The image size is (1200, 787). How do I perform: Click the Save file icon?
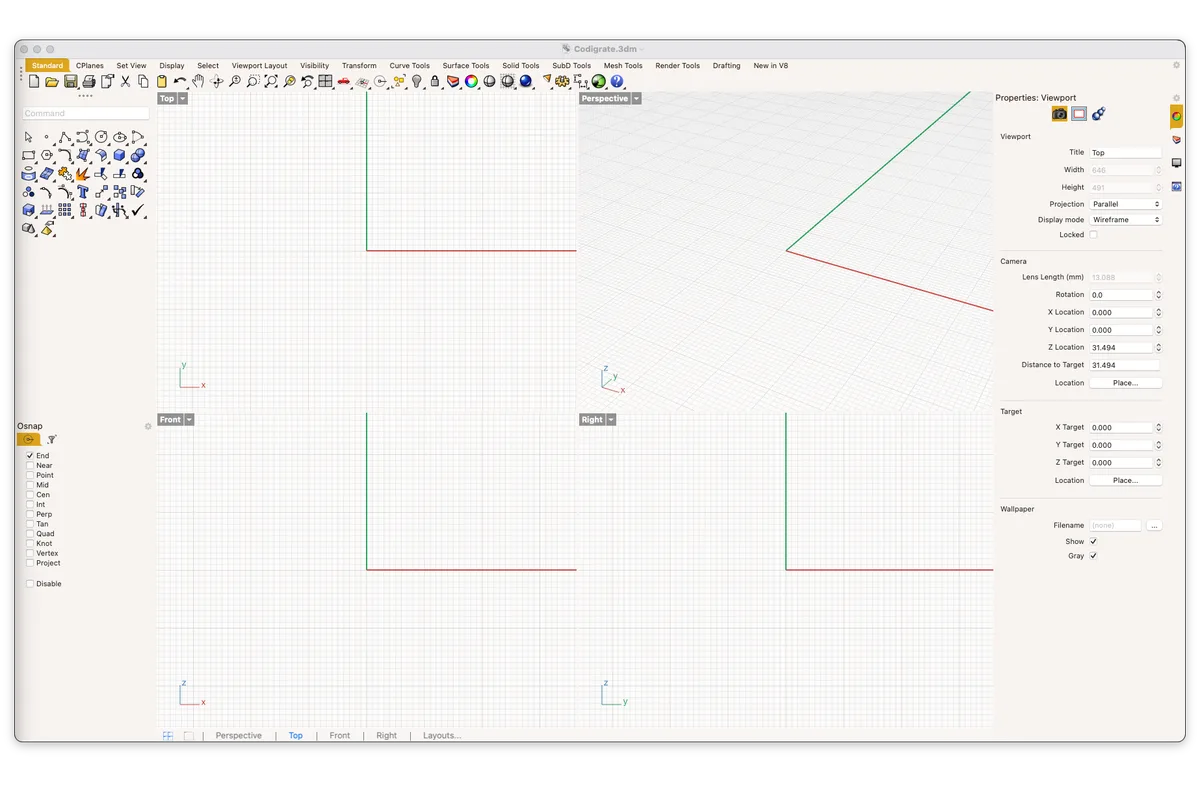coord(70,81)
